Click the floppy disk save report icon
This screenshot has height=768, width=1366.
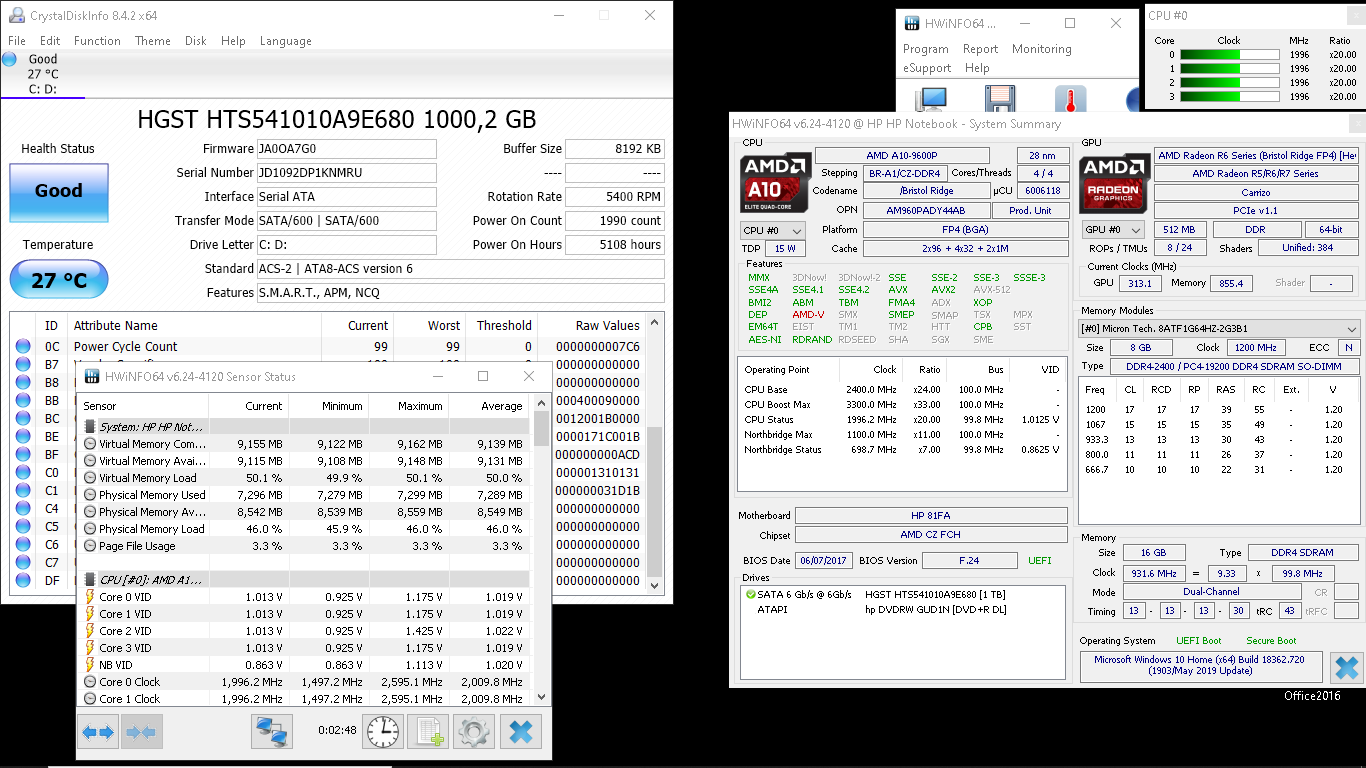click(1000, 100)
